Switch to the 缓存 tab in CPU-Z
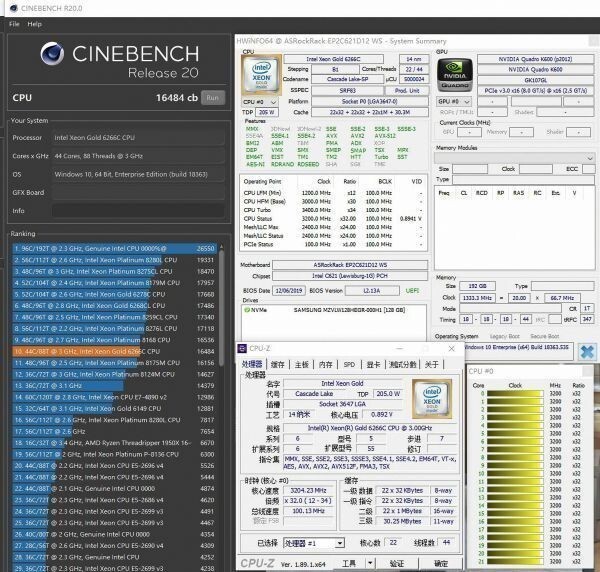The height and width of the screenshot is (572, 600). (x=277, y=365)
